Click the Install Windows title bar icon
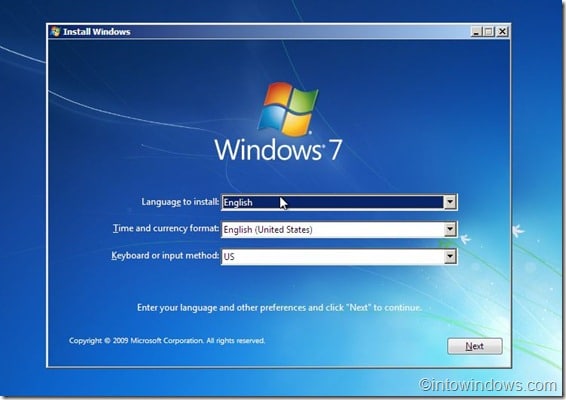 coord(55,32)
